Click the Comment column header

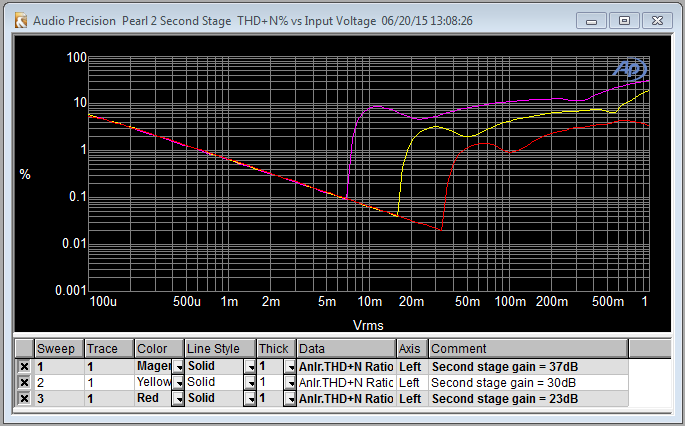528,349
